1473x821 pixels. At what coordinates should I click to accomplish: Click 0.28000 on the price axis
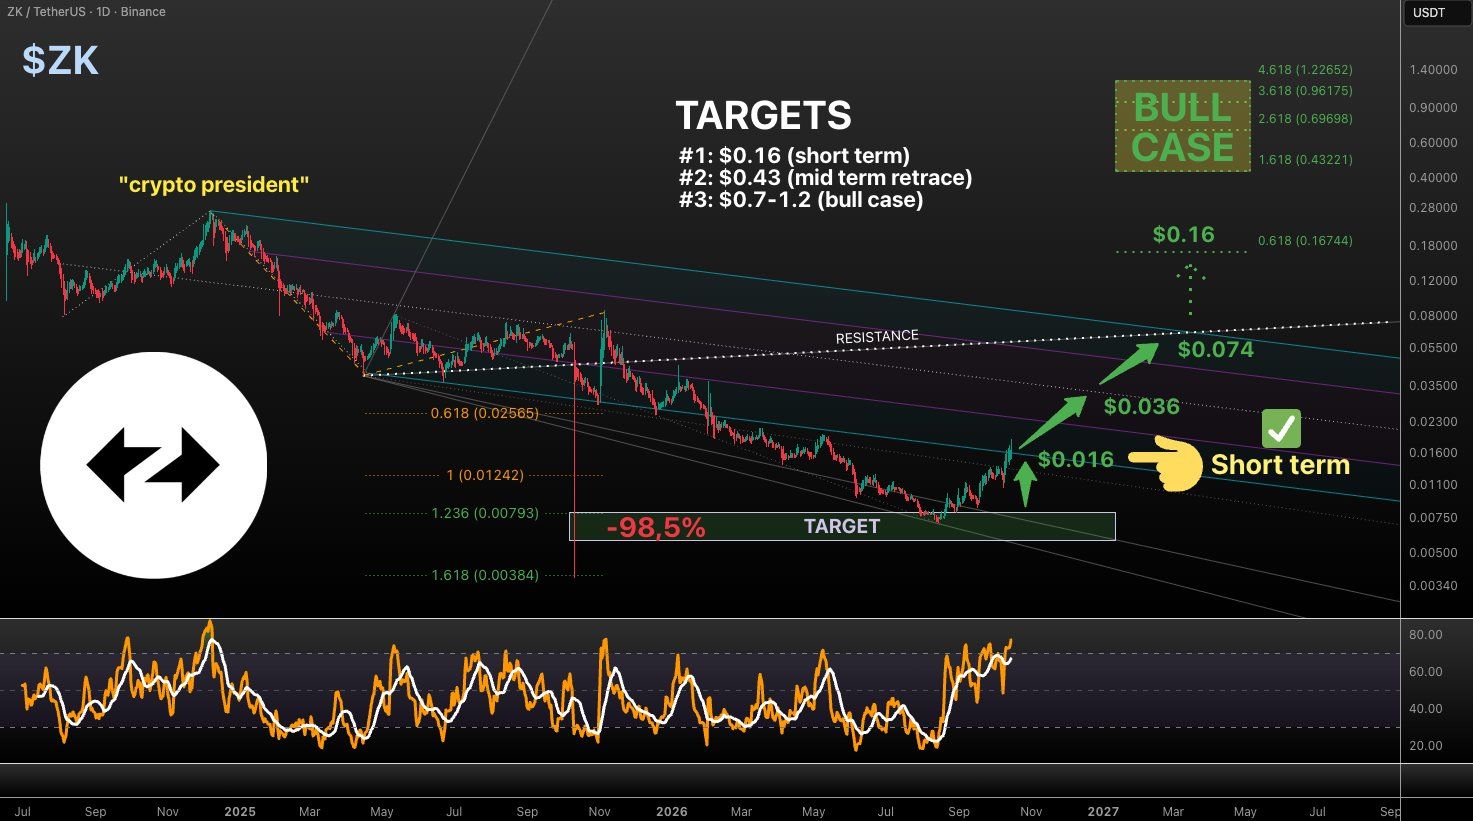pyautogui.click(x=1433, y=208)
